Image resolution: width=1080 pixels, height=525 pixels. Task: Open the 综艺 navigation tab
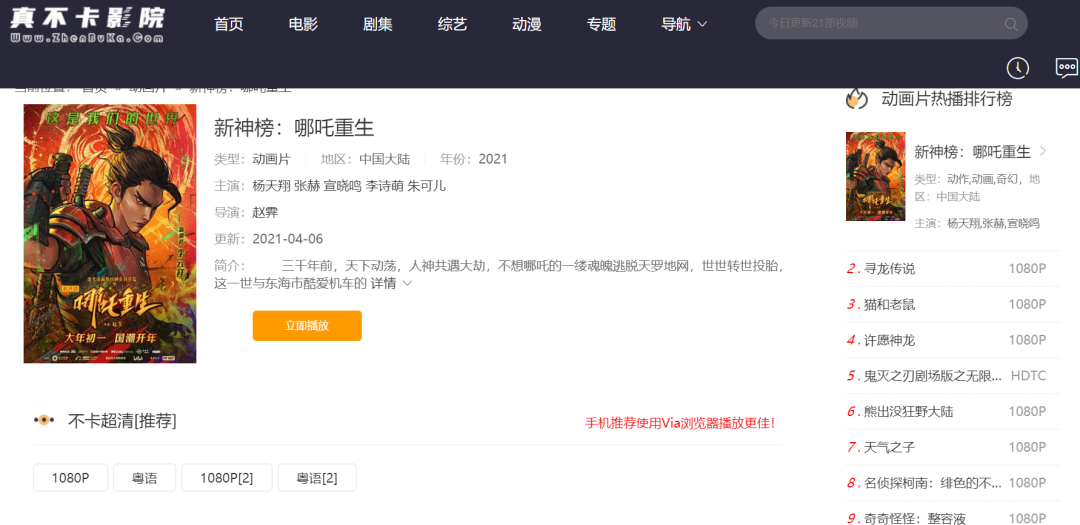pyautogui.click(x=452, y=24)
